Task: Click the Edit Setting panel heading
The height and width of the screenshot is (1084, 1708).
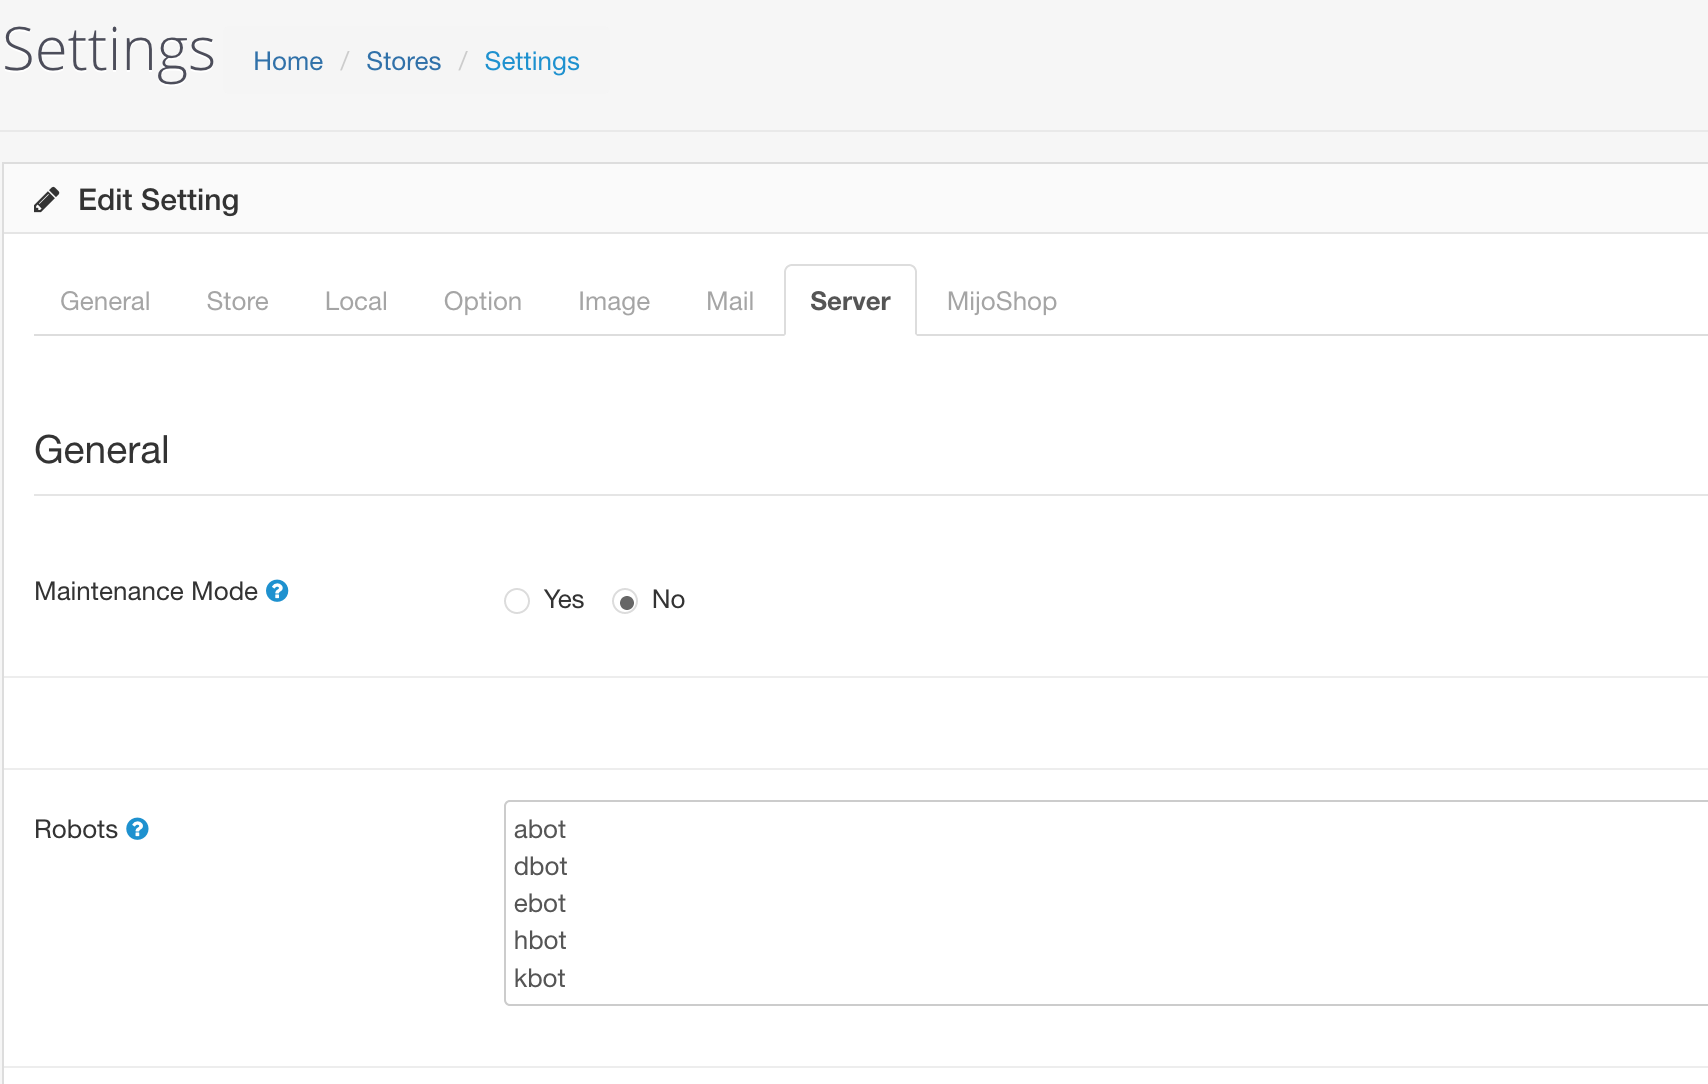Action: pos(159,200)
